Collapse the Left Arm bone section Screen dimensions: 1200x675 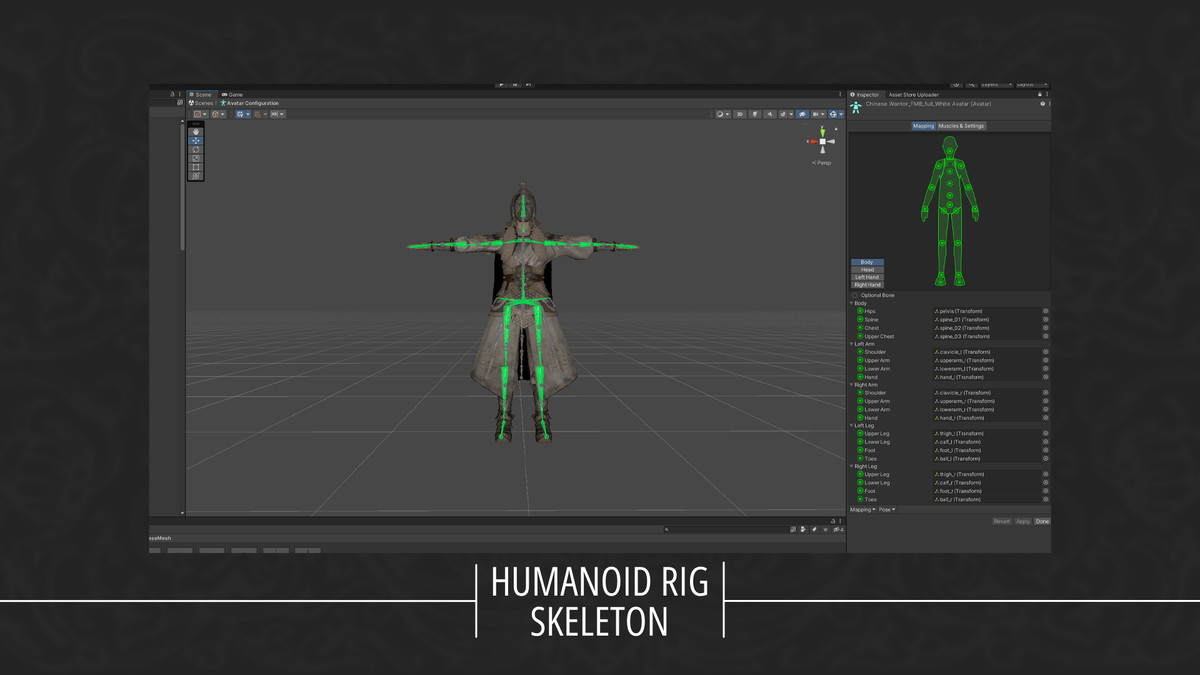coord(852,344)
